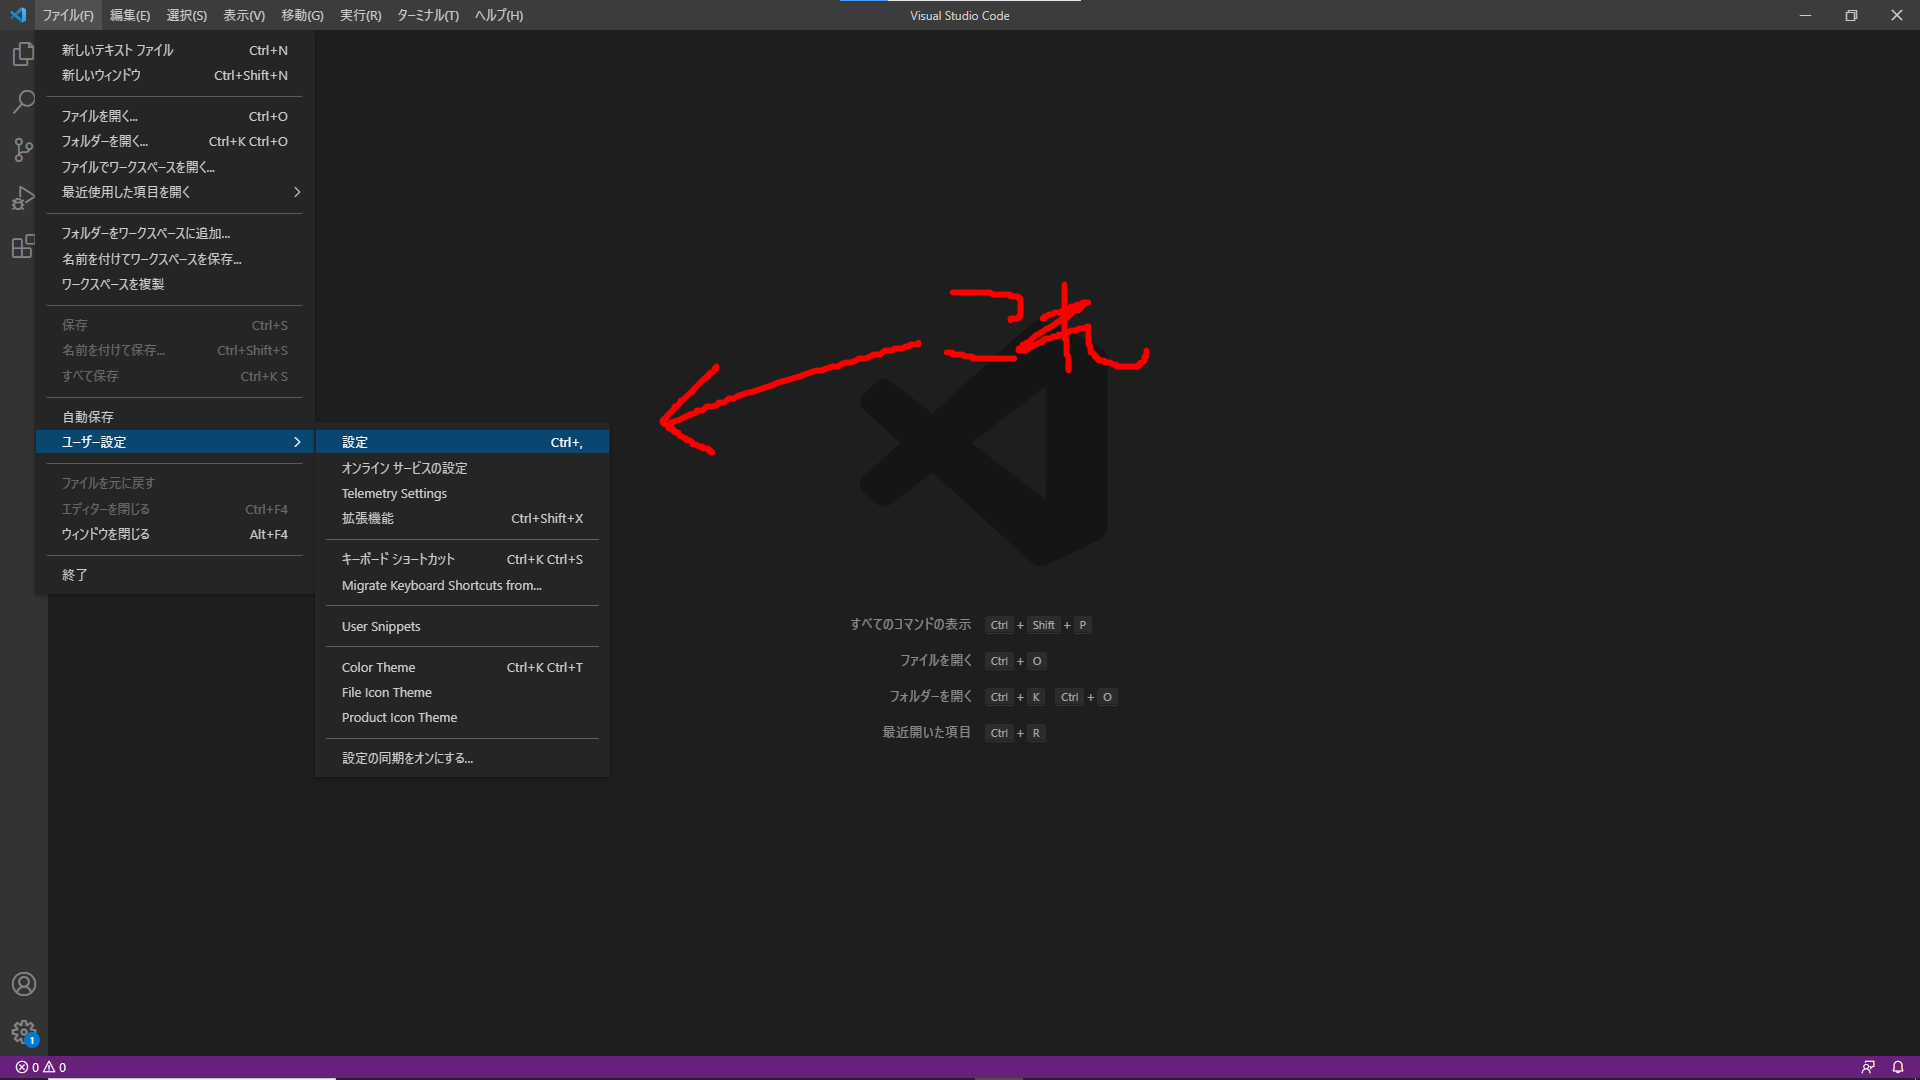This screenshot has width=1920, height=1080.
Task: Click the VS Code logo in the title bar
Action: tap(16, 15)
